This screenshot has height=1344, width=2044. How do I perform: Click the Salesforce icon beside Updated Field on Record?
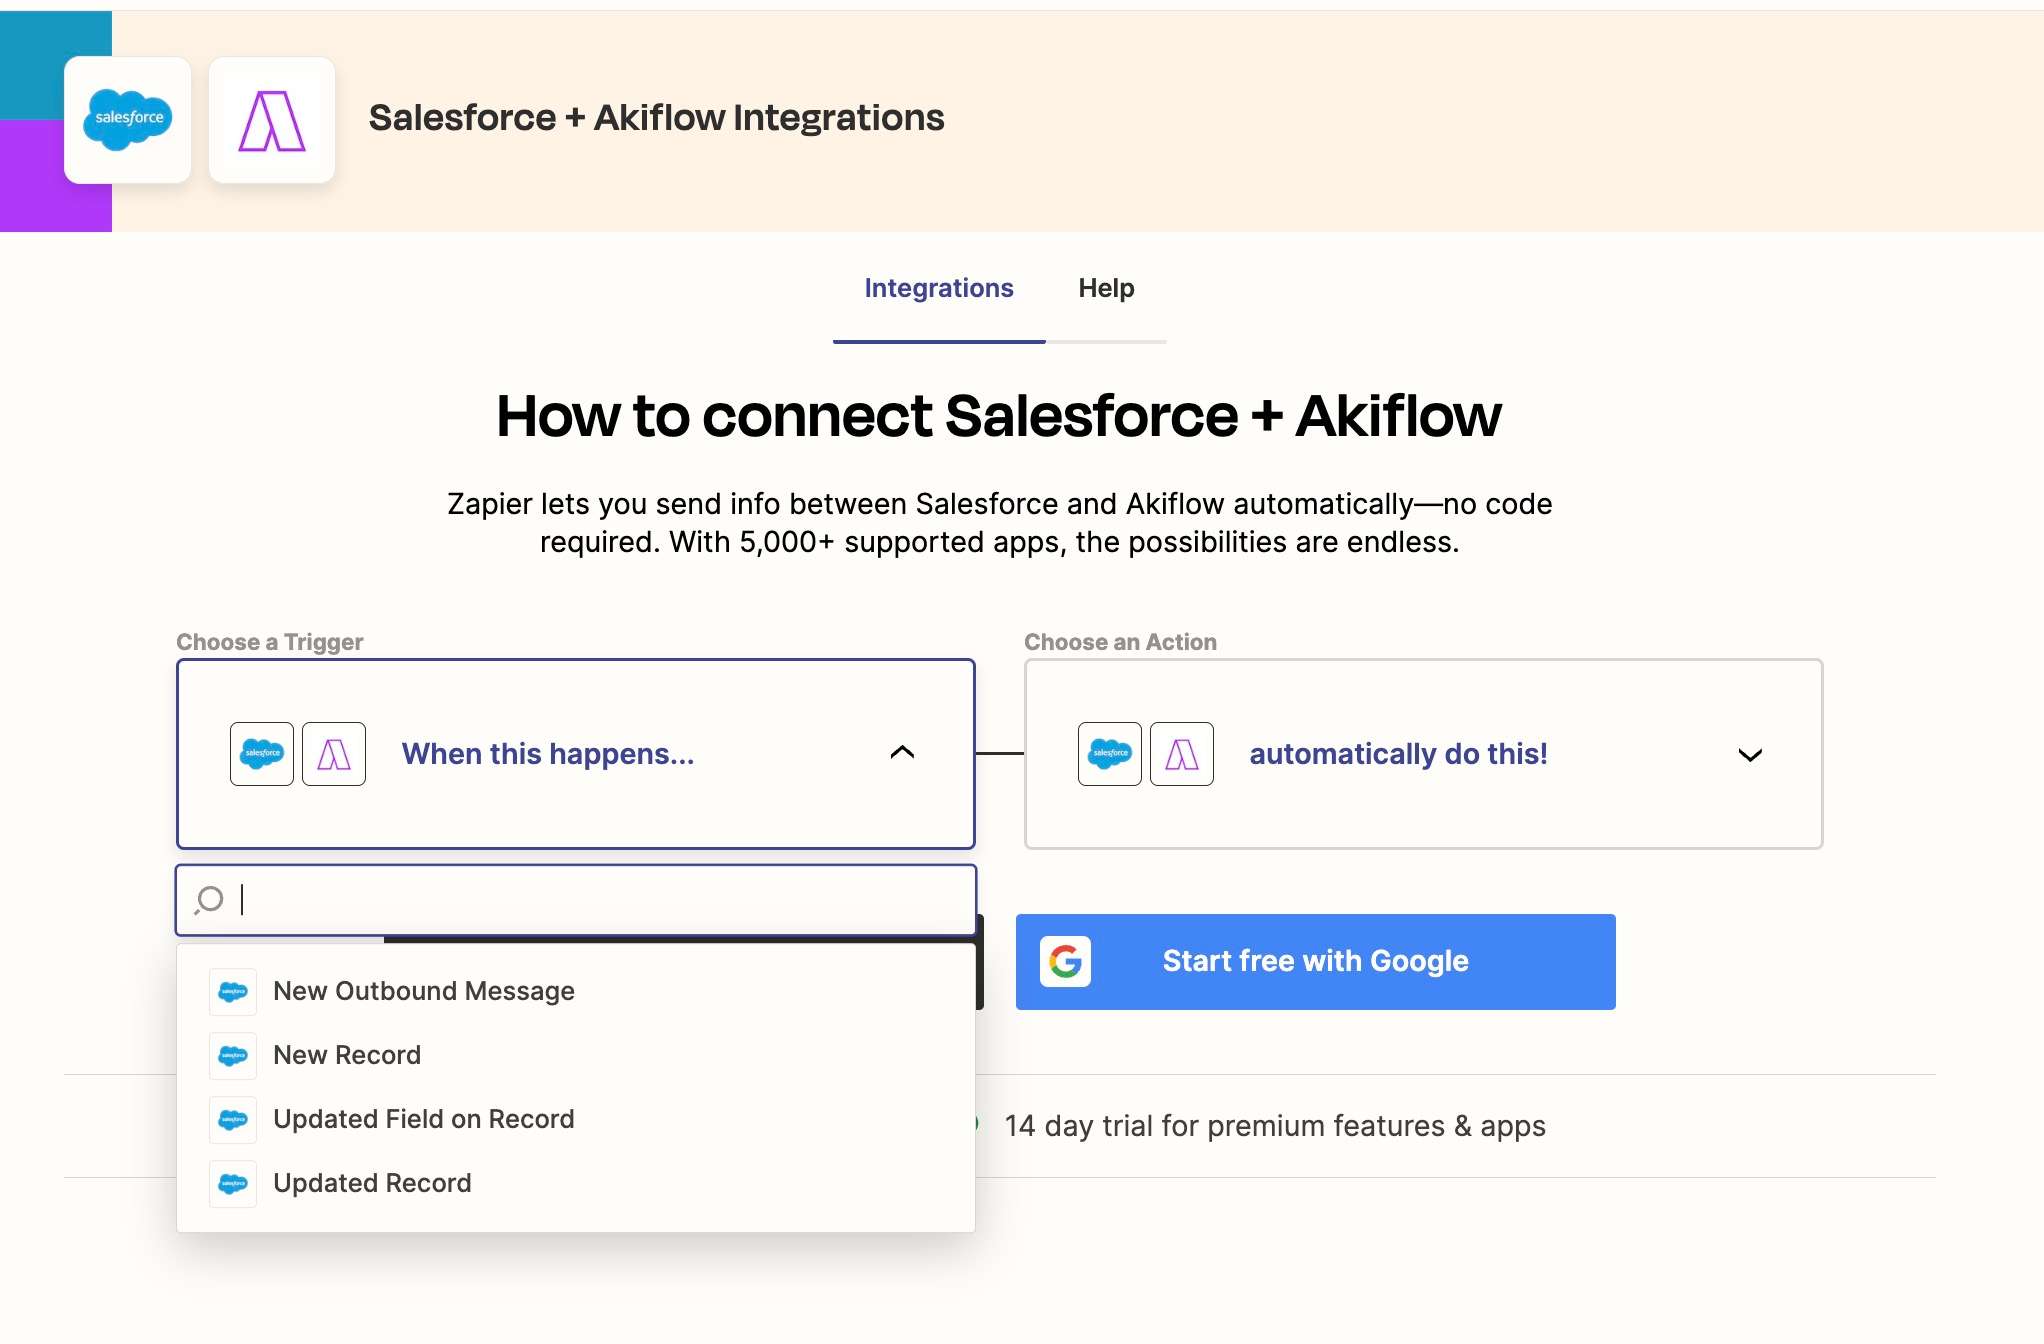233,1120
